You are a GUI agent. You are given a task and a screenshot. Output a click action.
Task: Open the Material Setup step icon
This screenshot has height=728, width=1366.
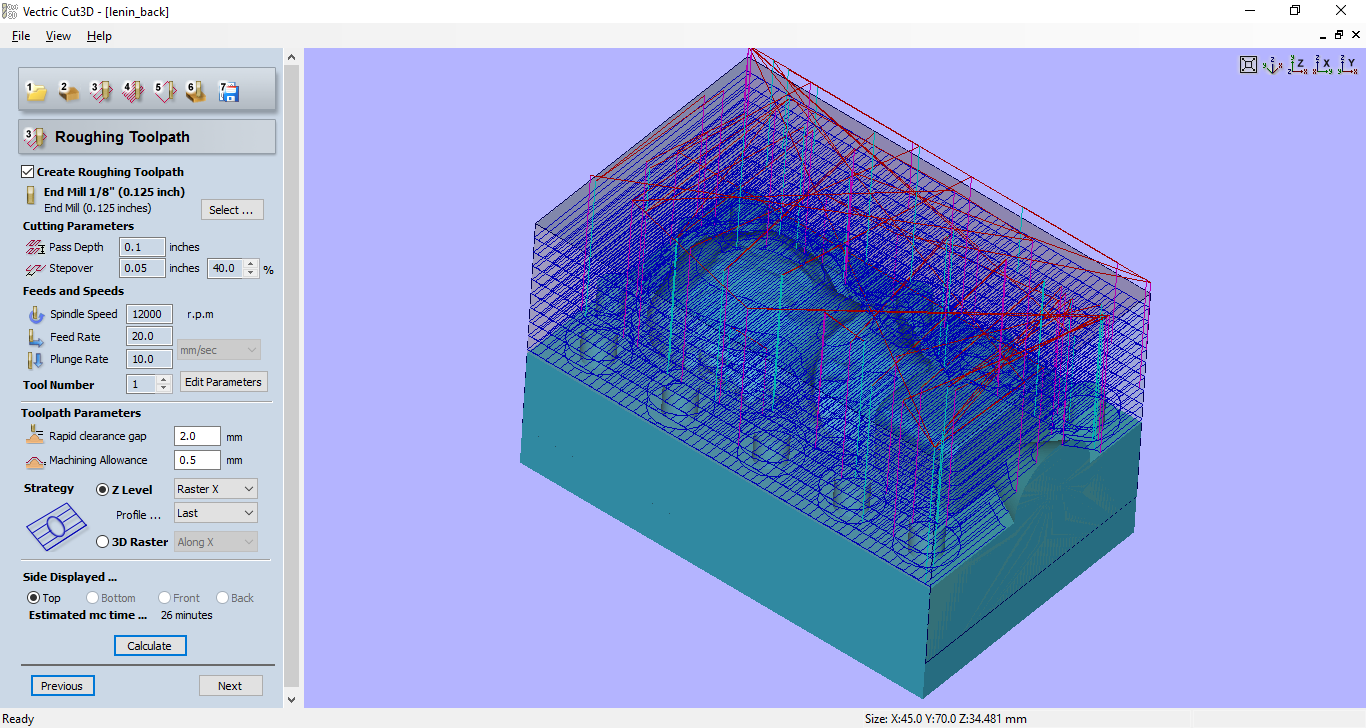(68, 92)
